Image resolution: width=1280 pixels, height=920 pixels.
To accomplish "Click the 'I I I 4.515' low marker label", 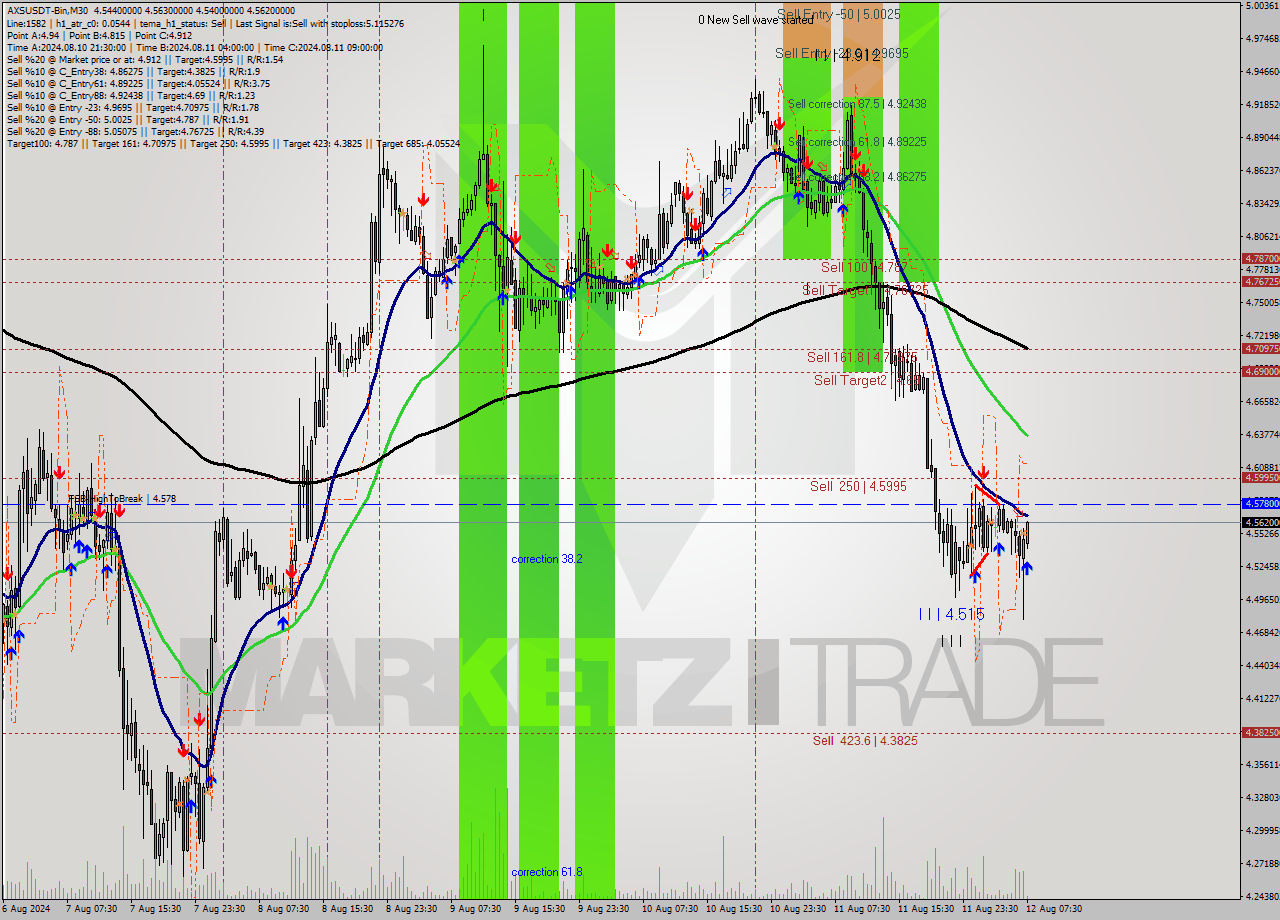I will click(951, 614).
